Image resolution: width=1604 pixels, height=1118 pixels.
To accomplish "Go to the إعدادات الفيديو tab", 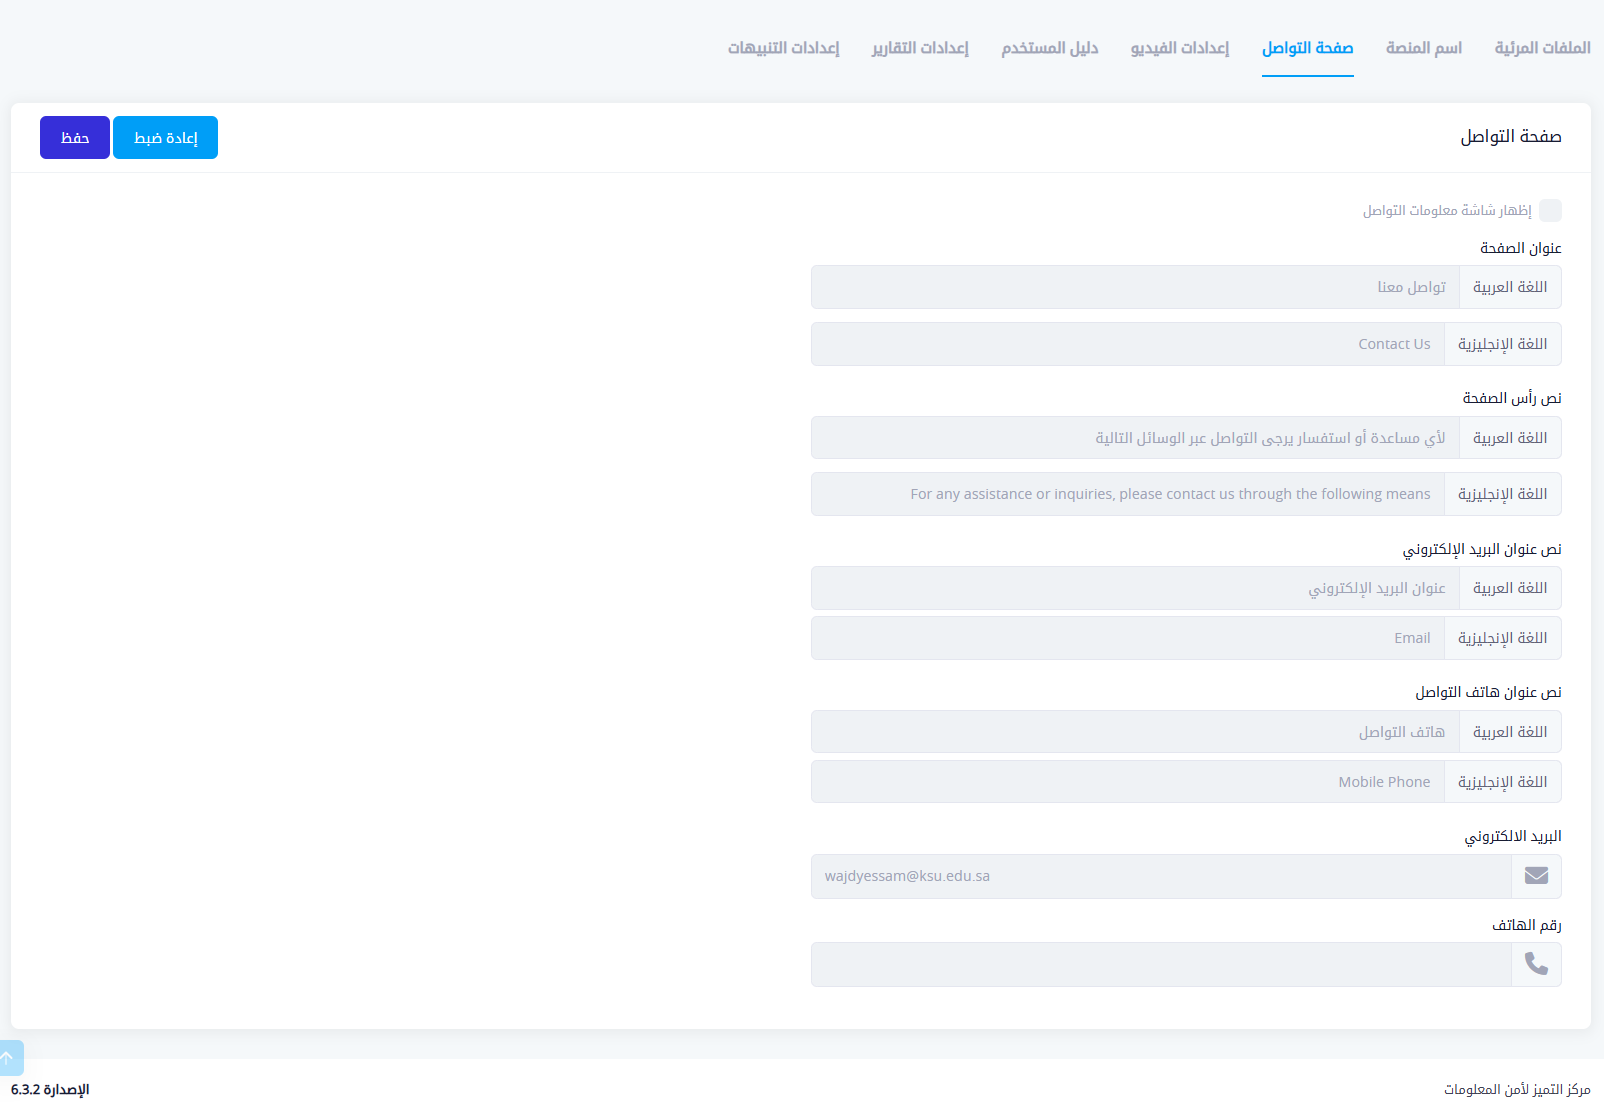I will click(x=1180, y=48).
